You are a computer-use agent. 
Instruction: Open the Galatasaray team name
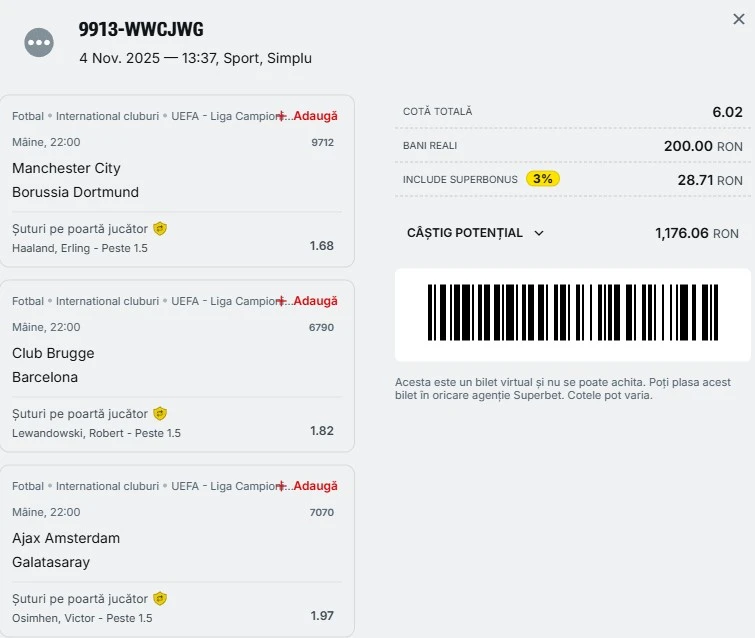[x=51, y=562]
